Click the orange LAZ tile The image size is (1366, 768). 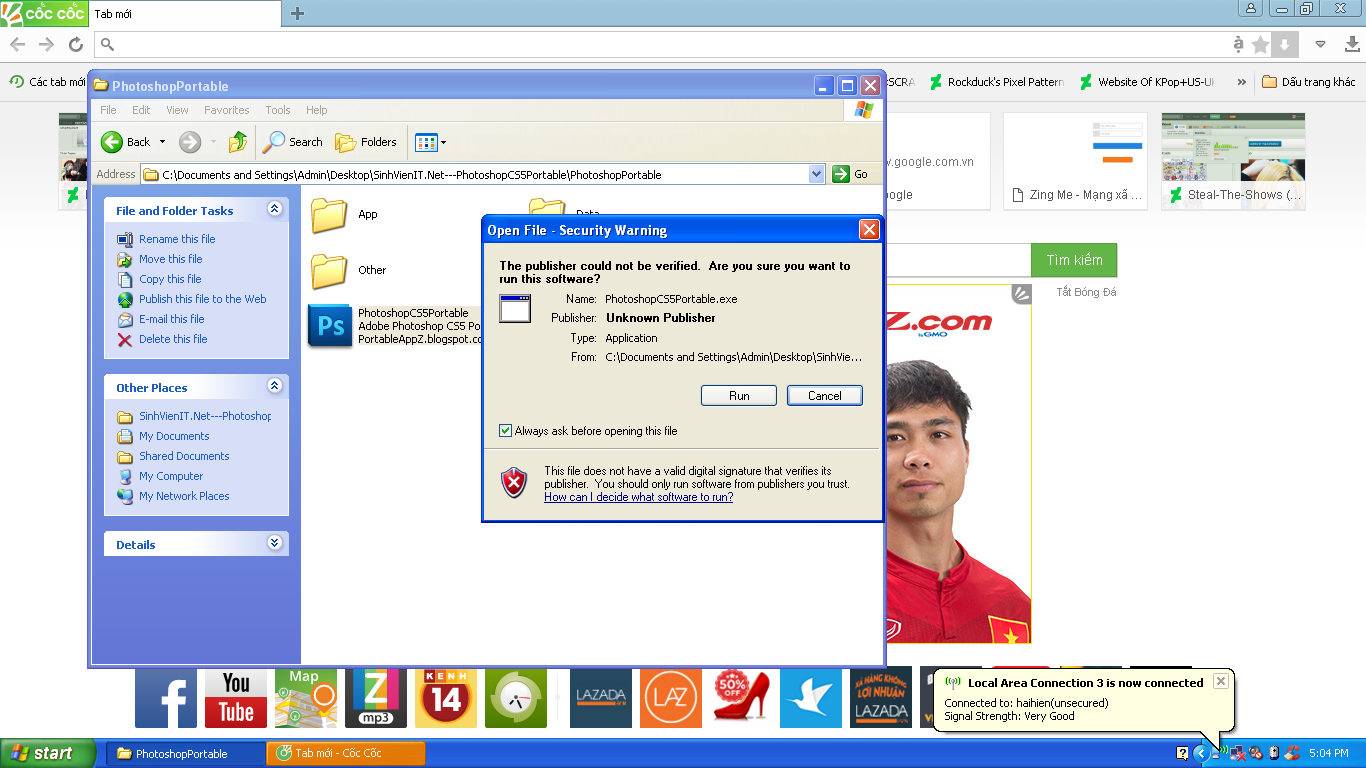[671, 697]
